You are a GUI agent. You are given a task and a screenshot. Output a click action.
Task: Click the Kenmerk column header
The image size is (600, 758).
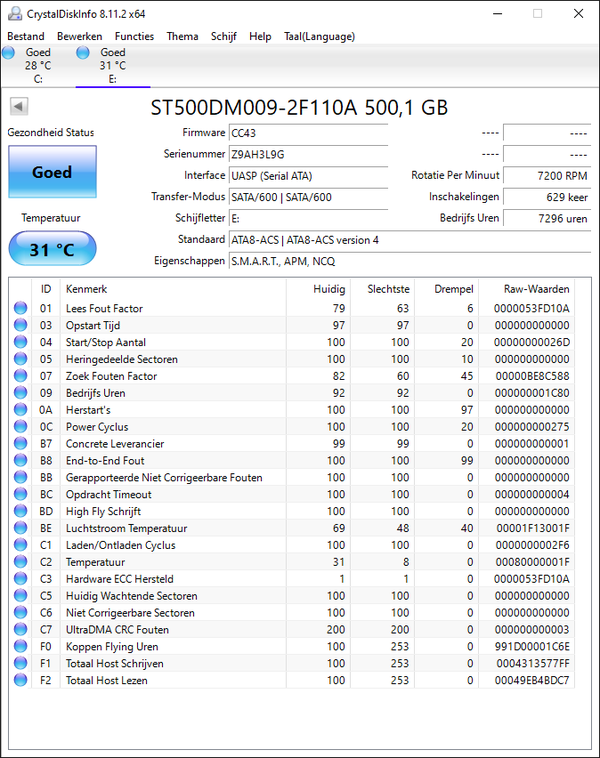[86, 289]
